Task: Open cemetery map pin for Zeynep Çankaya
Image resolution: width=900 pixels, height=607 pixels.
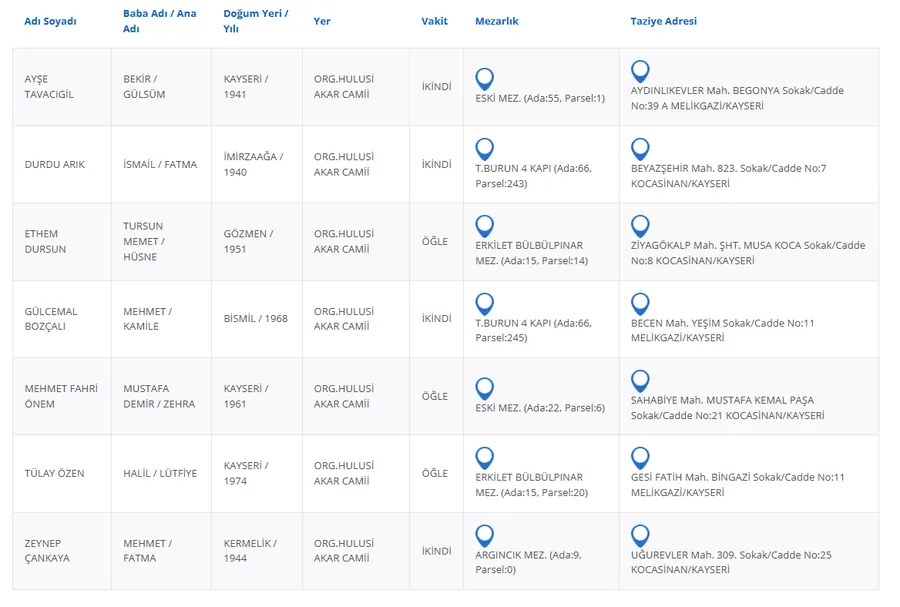Action: point(485,536)
